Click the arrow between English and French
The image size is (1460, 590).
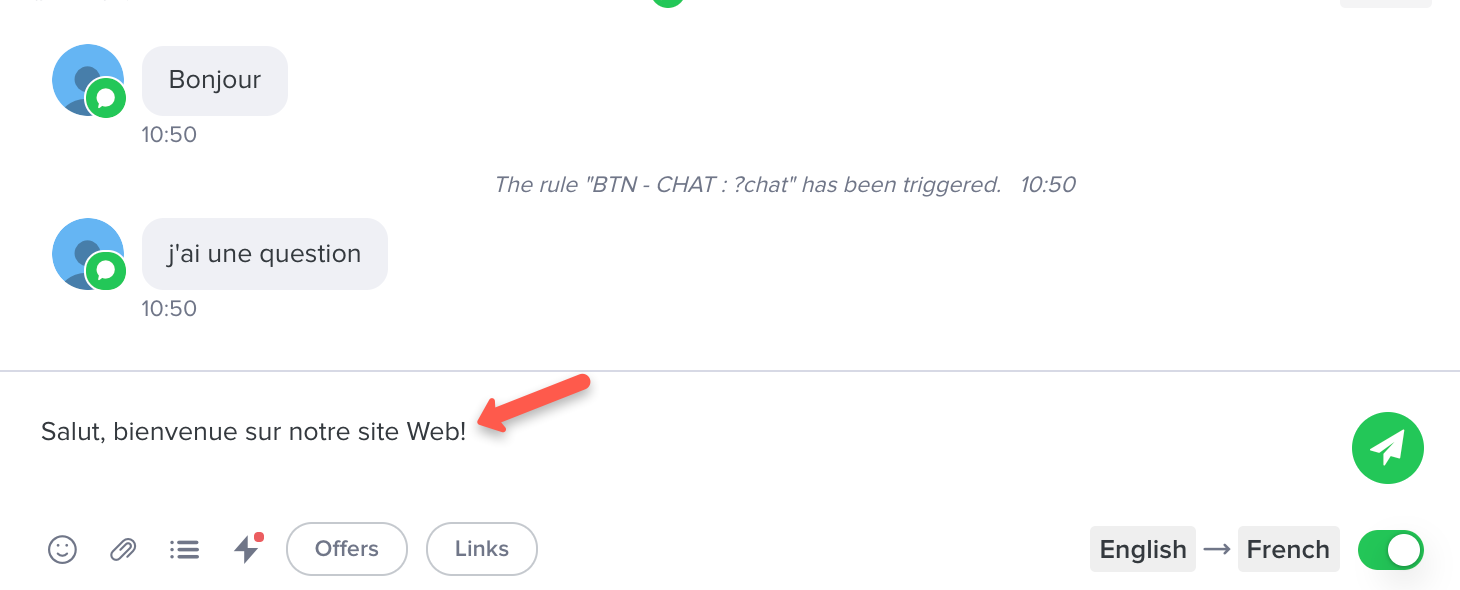1216,549
